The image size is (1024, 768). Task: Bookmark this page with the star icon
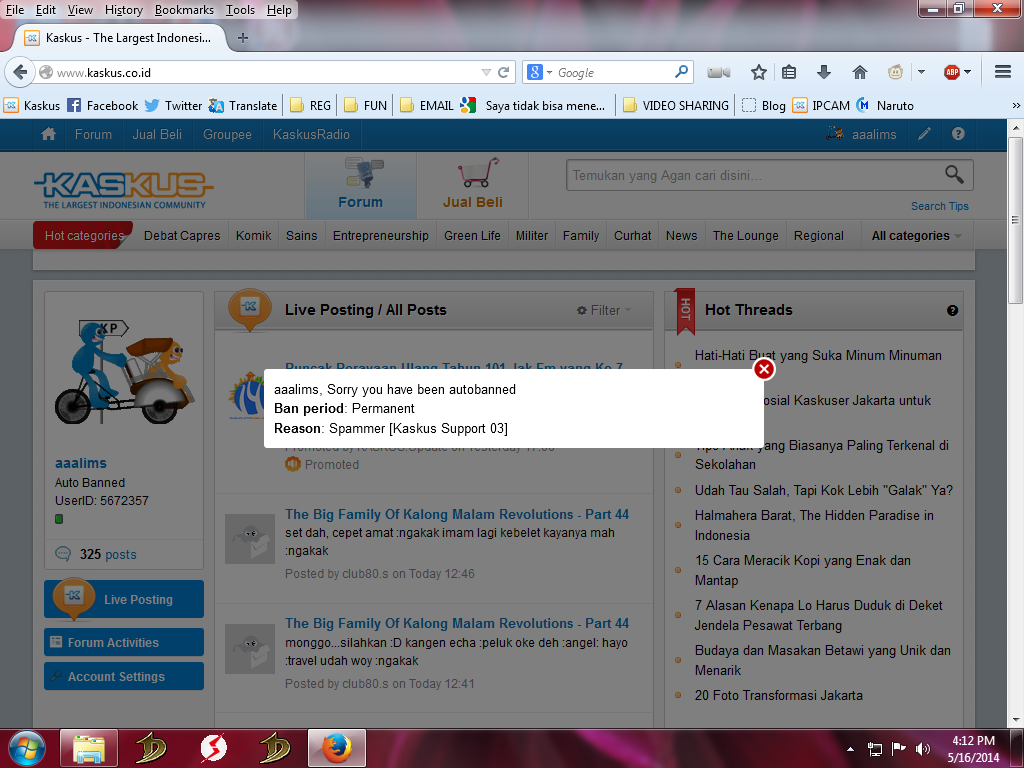758,72
